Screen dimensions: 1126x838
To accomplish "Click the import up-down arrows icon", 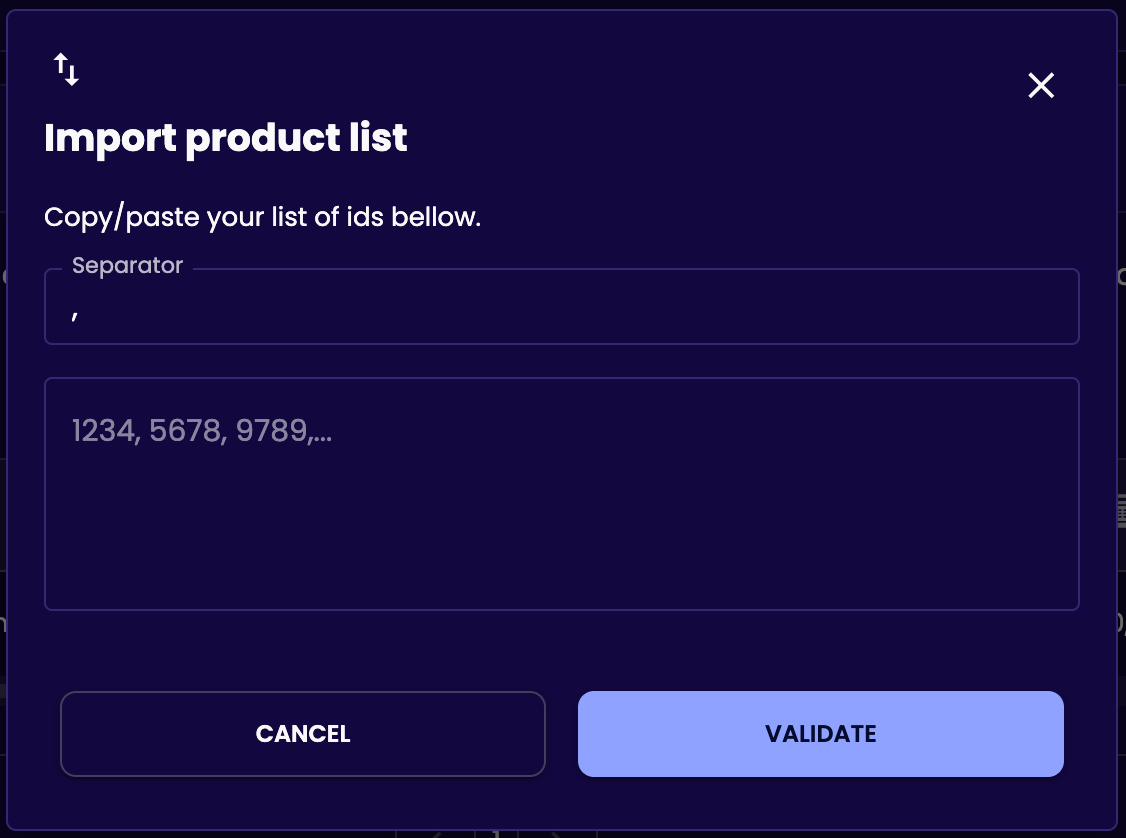I will pos(67,69).
